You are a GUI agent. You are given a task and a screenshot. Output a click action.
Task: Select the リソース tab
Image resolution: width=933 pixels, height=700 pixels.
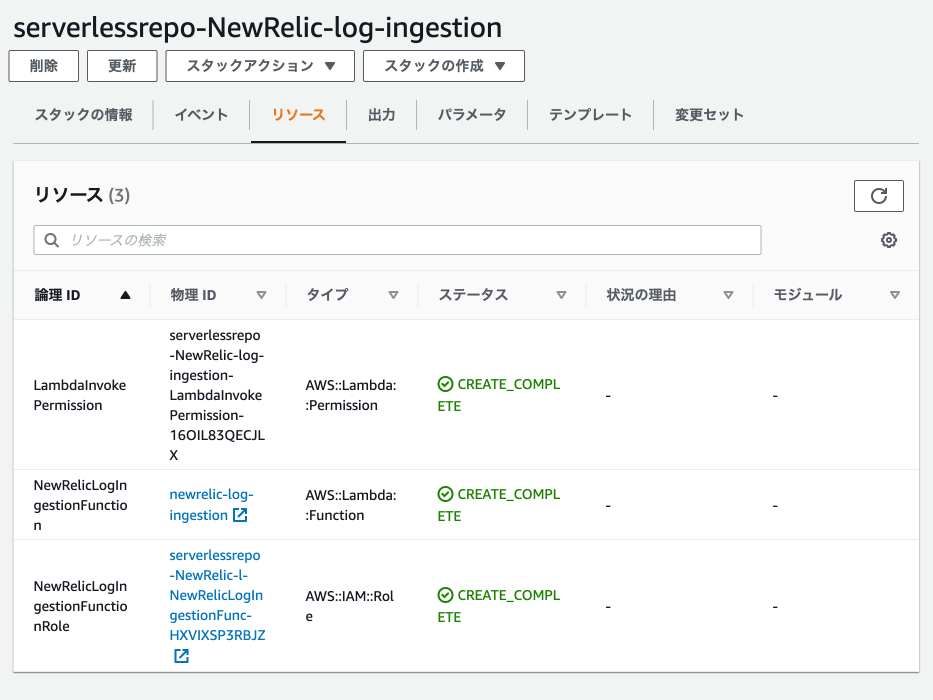point(298,115)
